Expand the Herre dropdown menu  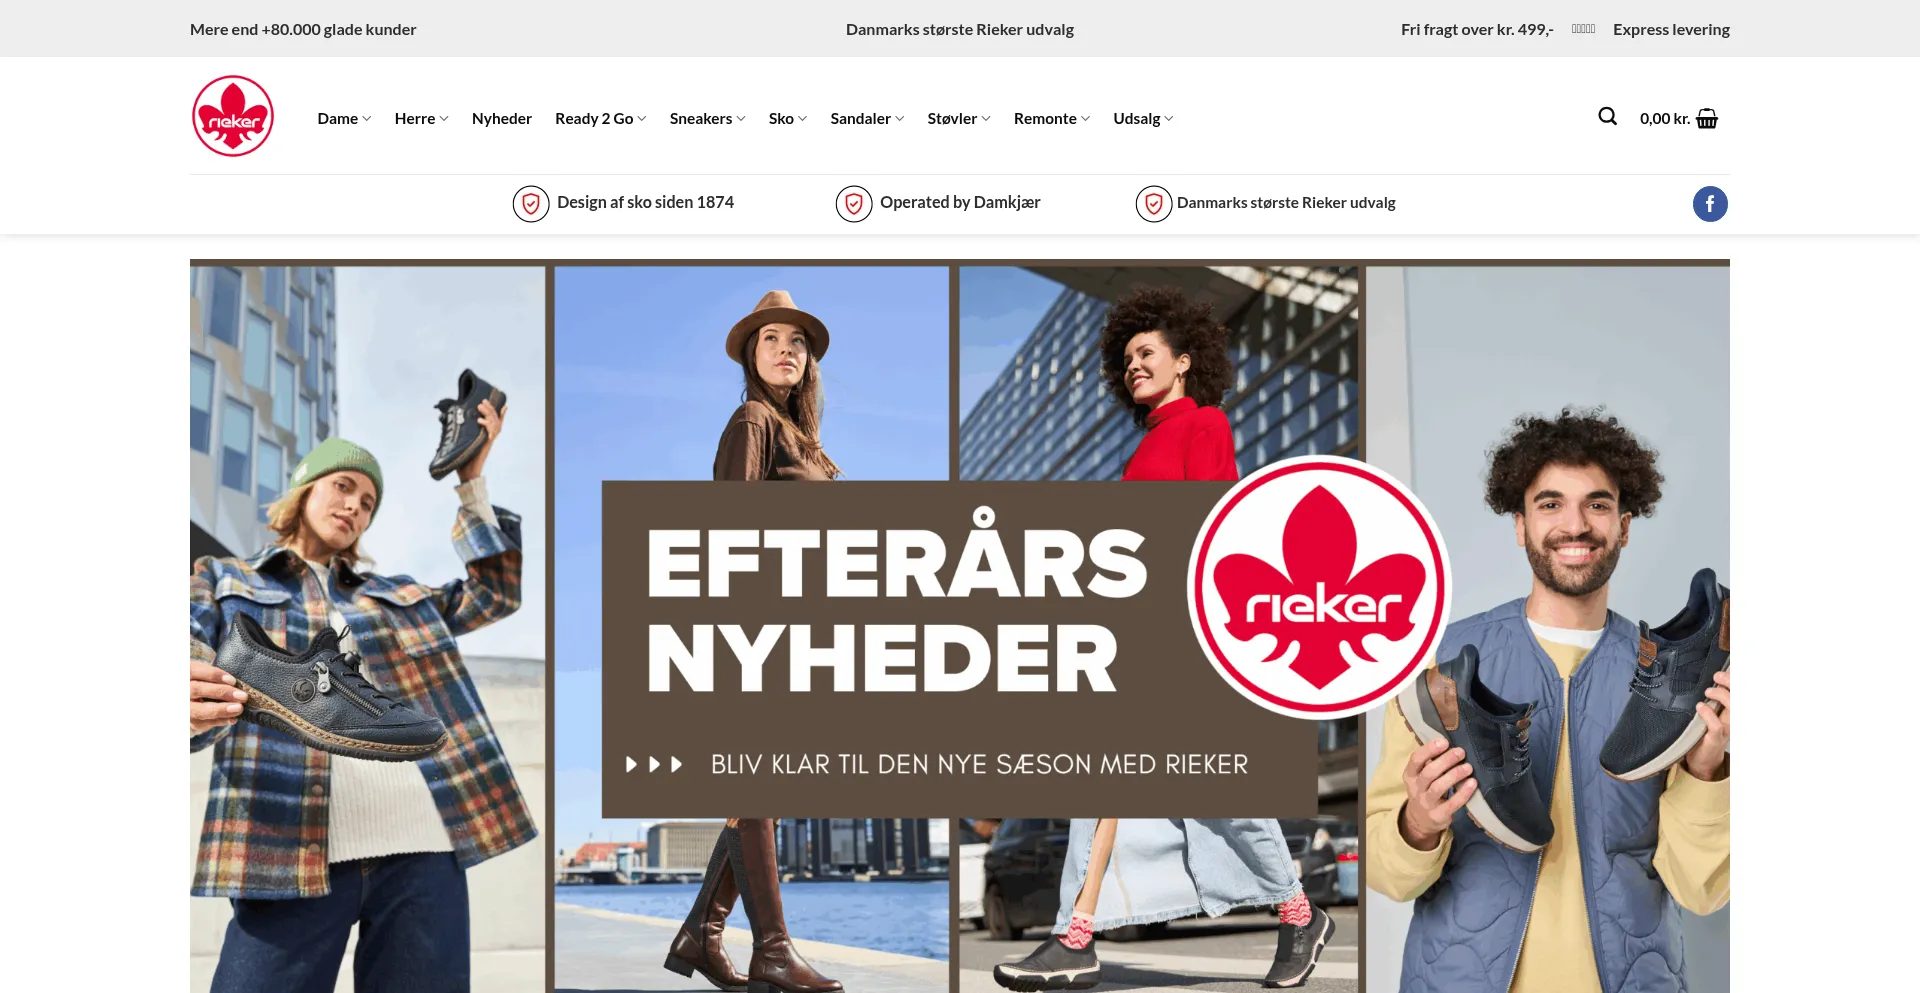click(x=421, y=118)
